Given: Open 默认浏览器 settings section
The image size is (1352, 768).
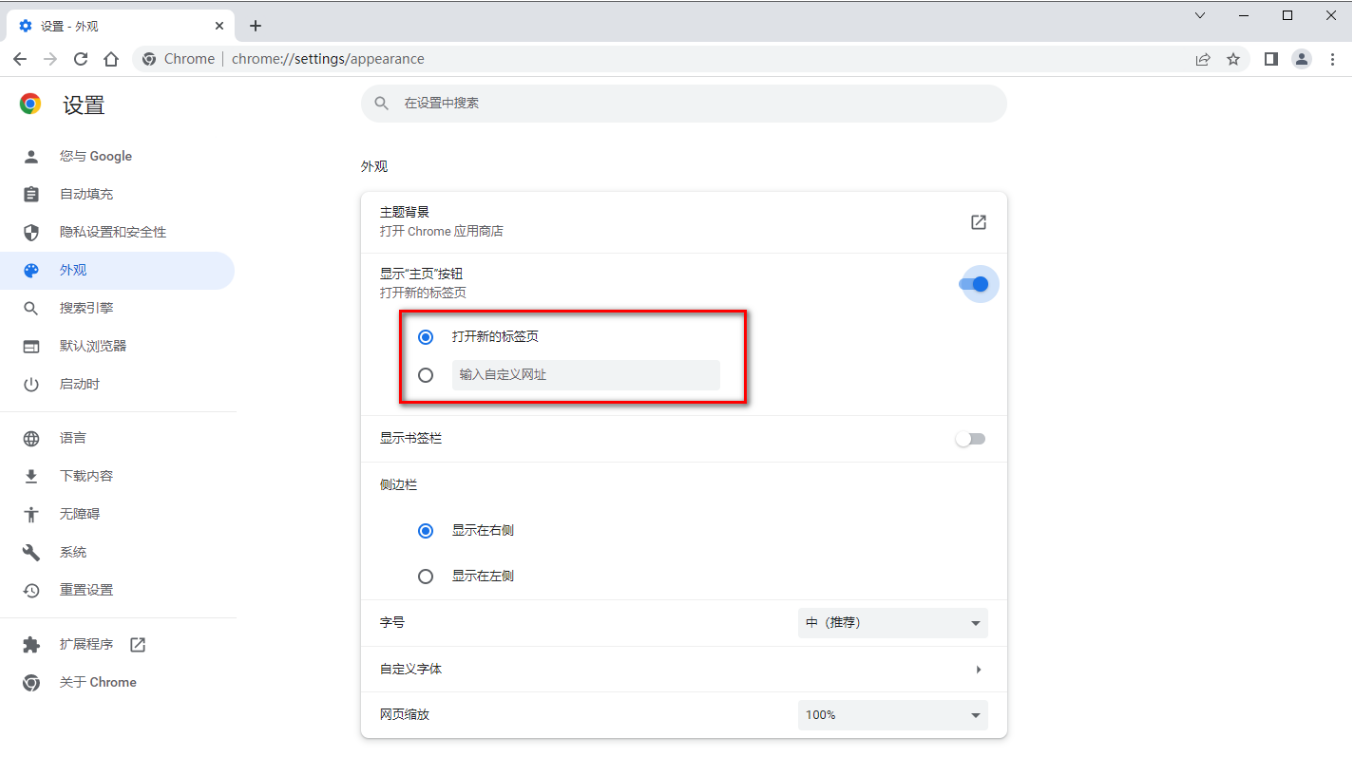Looking at the screenshot, I should pos(117,346).
